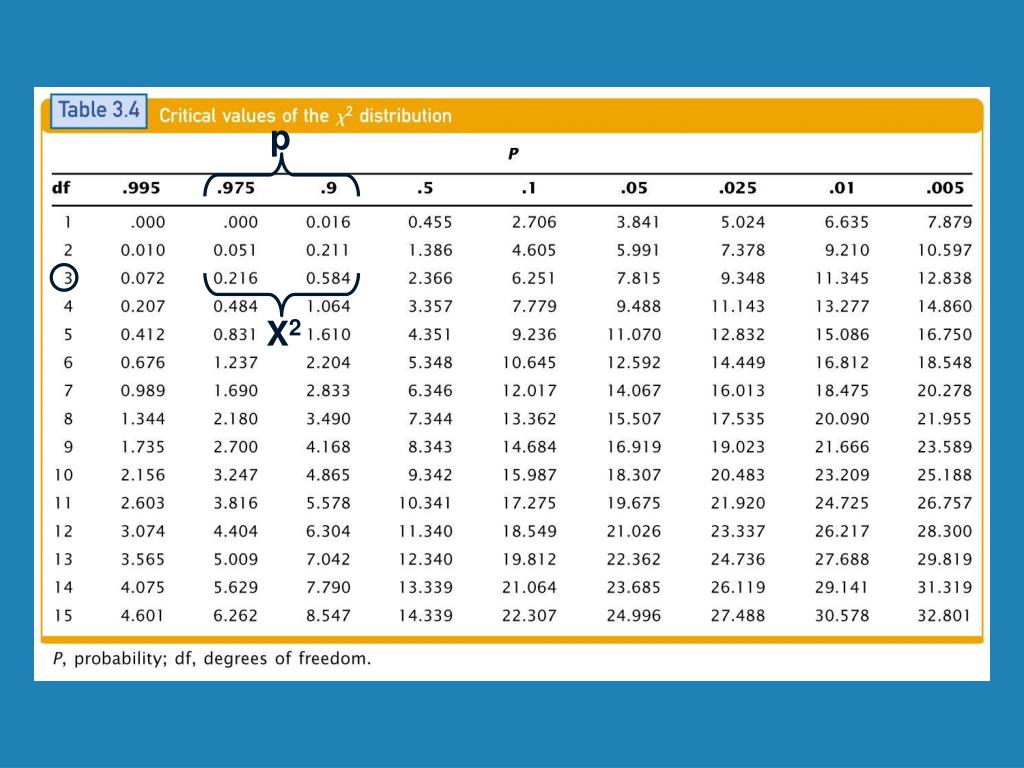Viewport: 1024px width, 768px height.
Task: Select the value 11.070 in row 5
Action: tap(633, 335)
